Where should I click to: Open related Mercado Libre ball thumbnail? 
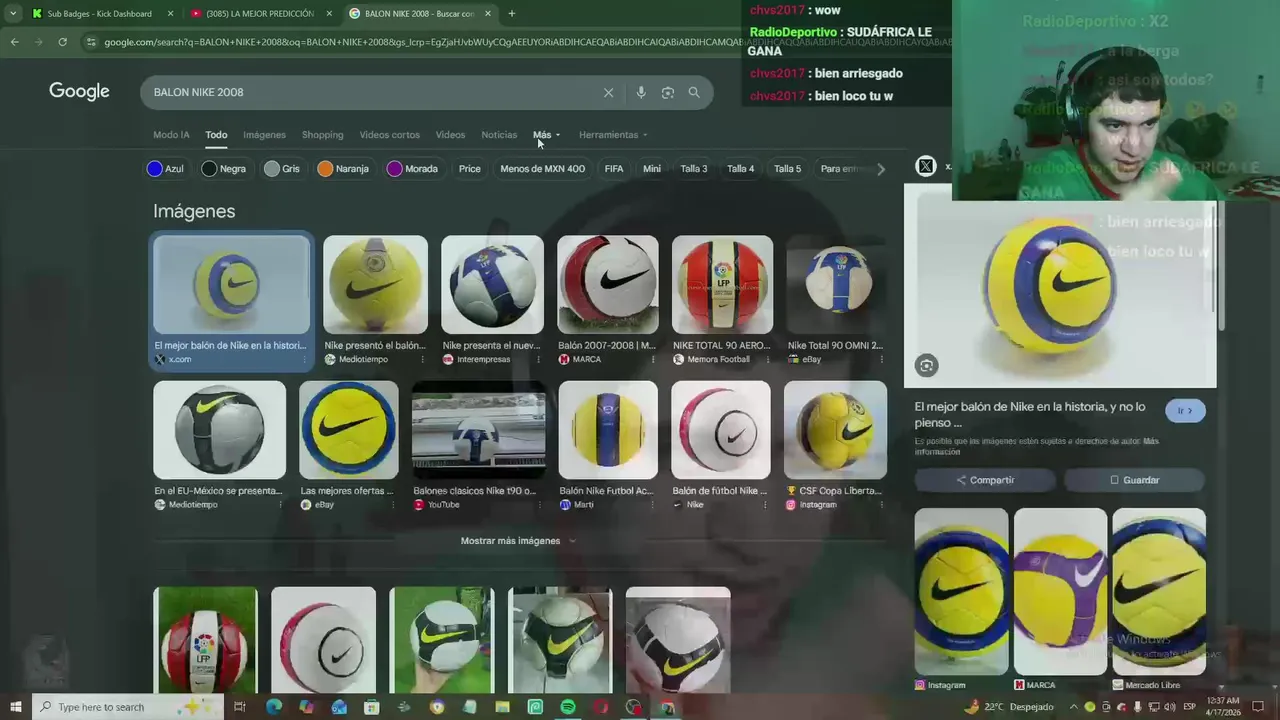click(1159, 591)
